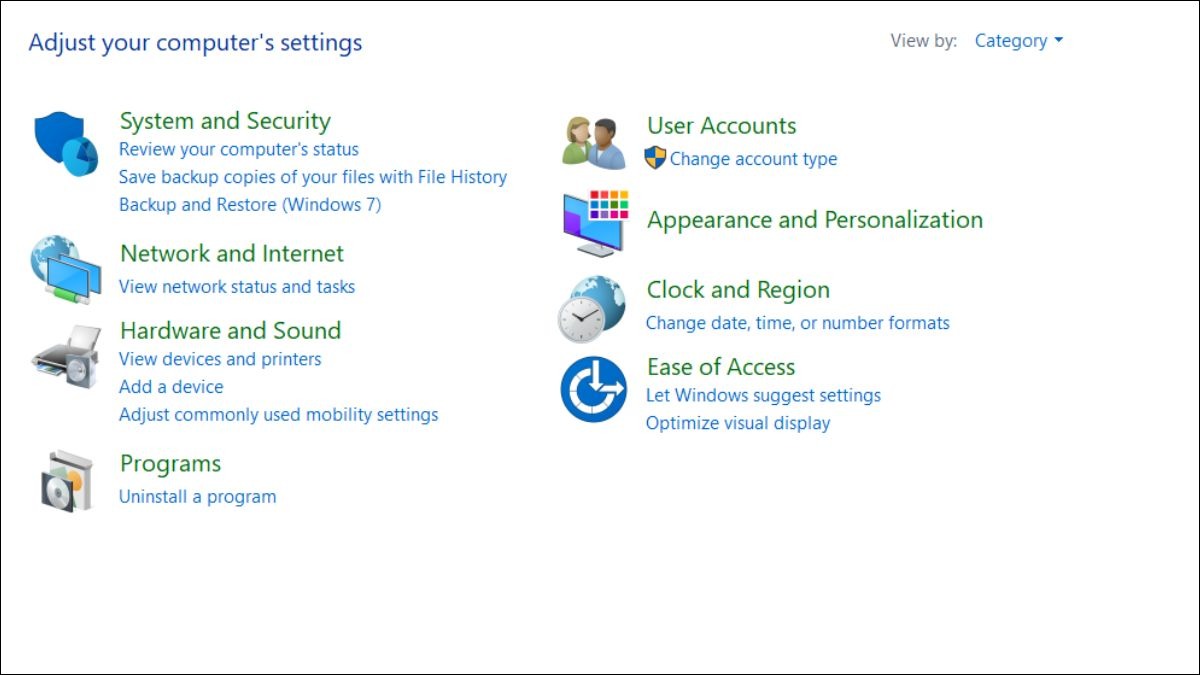
Task: Open the View by Category dropdown
Action: 1019,41
